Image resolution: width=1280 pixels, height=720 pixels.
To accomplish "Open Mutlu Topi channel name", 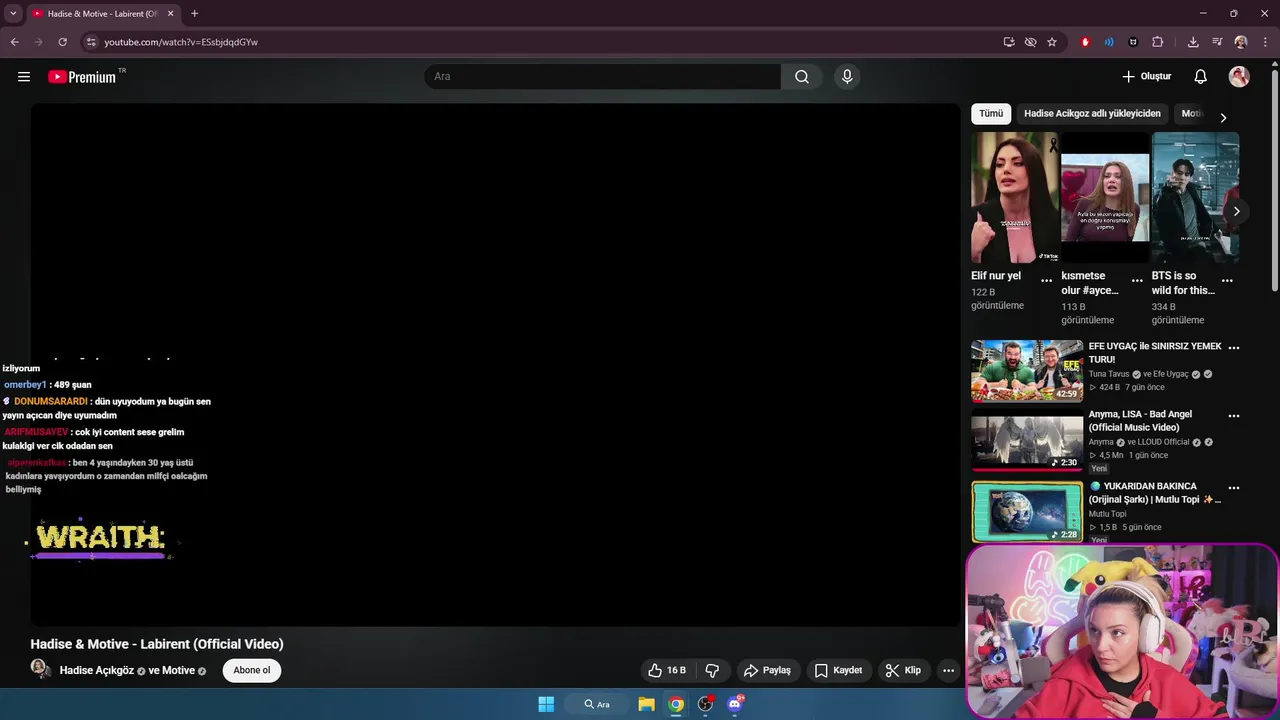I will tap(1108, 514).
